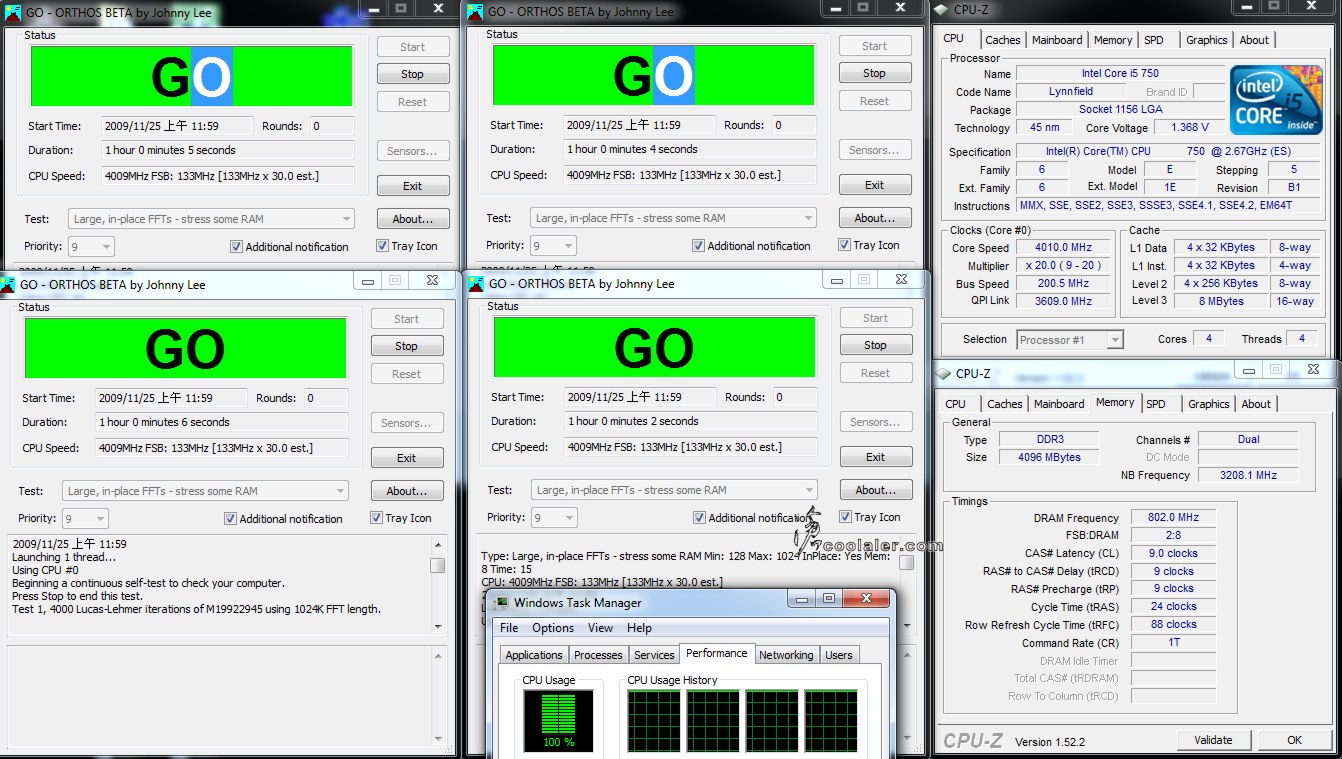Click the first CPU Usage History graph
Image resolution: width=1342 pixels, height=759 pixels.
(x=653, y=721)
